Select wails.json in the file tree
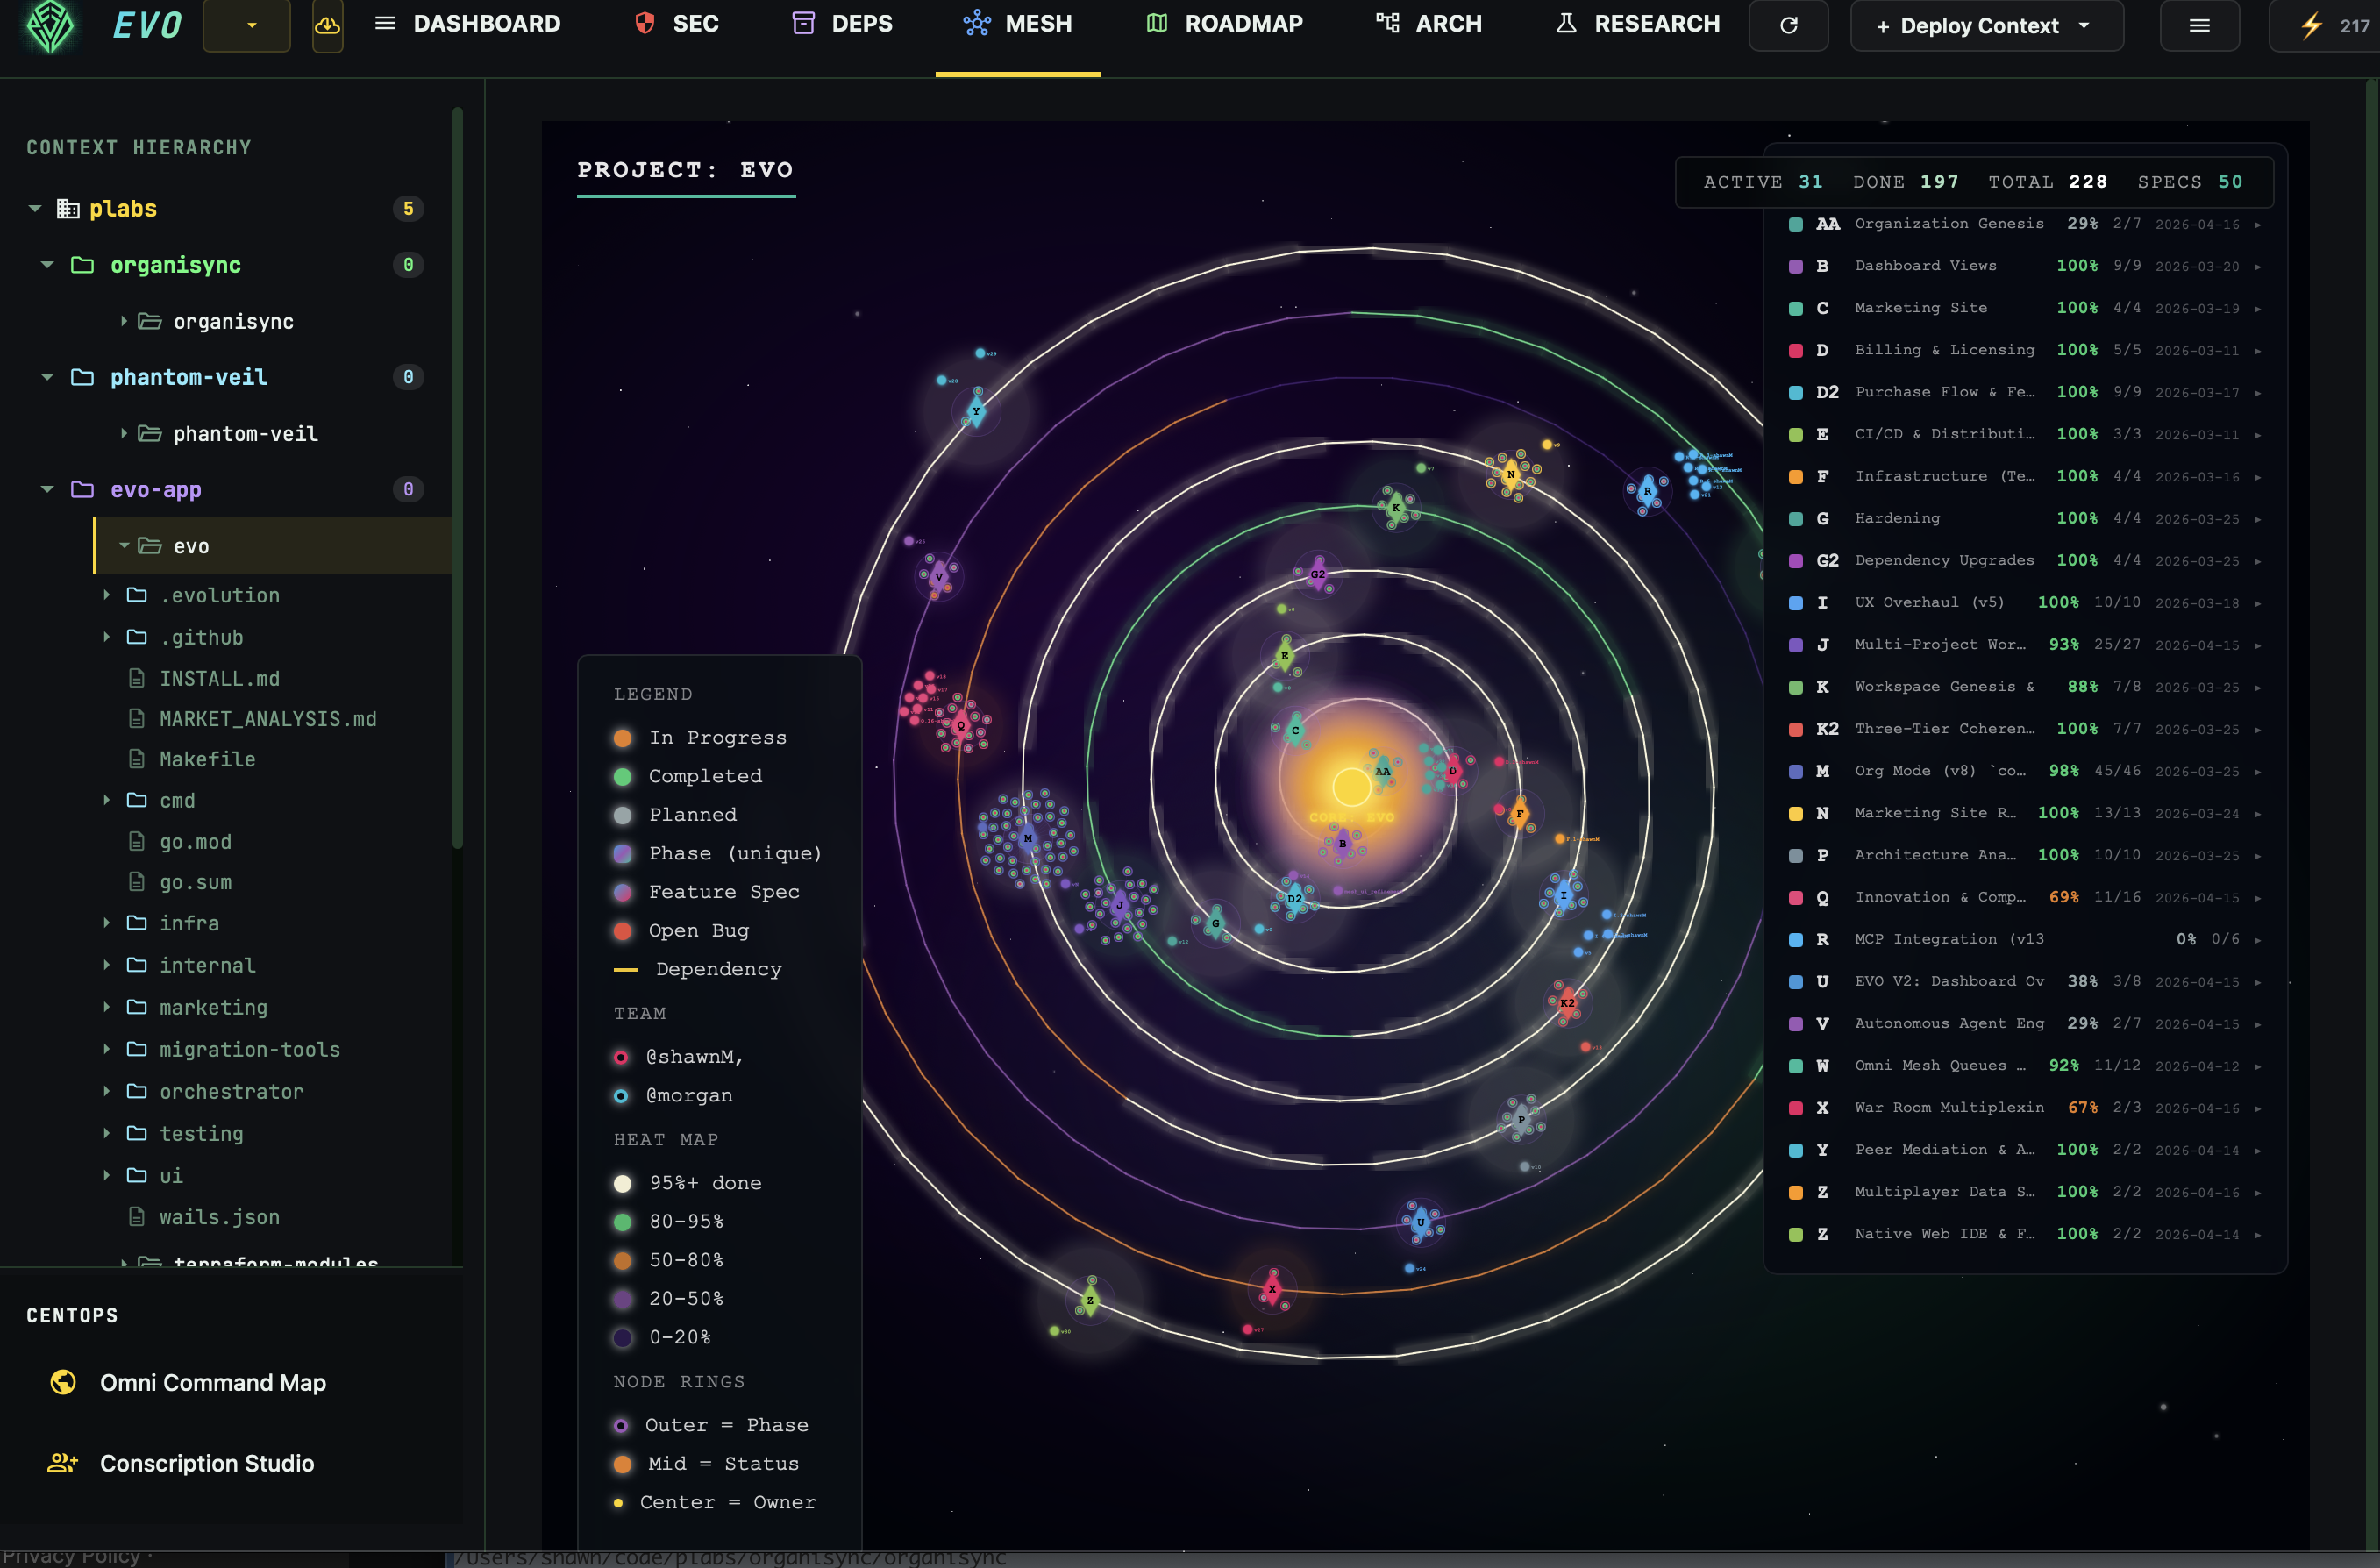This screenshot has width=2380, height=1568. click(219, 1217)
